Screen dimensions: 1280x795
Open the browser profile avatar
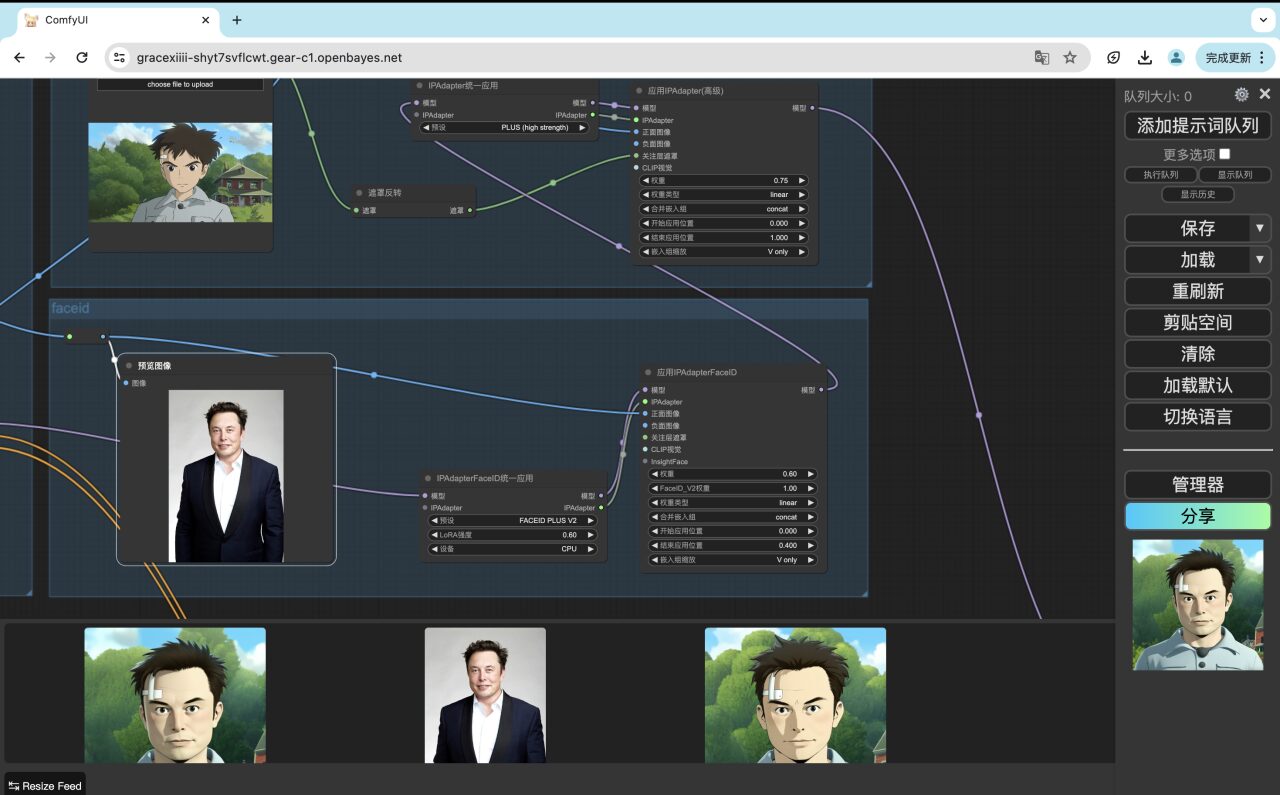(1176, 58)
